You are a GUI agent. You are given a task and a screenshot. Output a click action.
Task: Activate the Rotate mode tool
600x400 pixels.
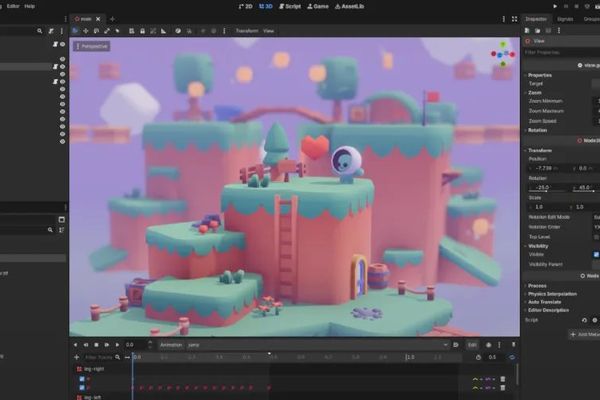(96, 31)
